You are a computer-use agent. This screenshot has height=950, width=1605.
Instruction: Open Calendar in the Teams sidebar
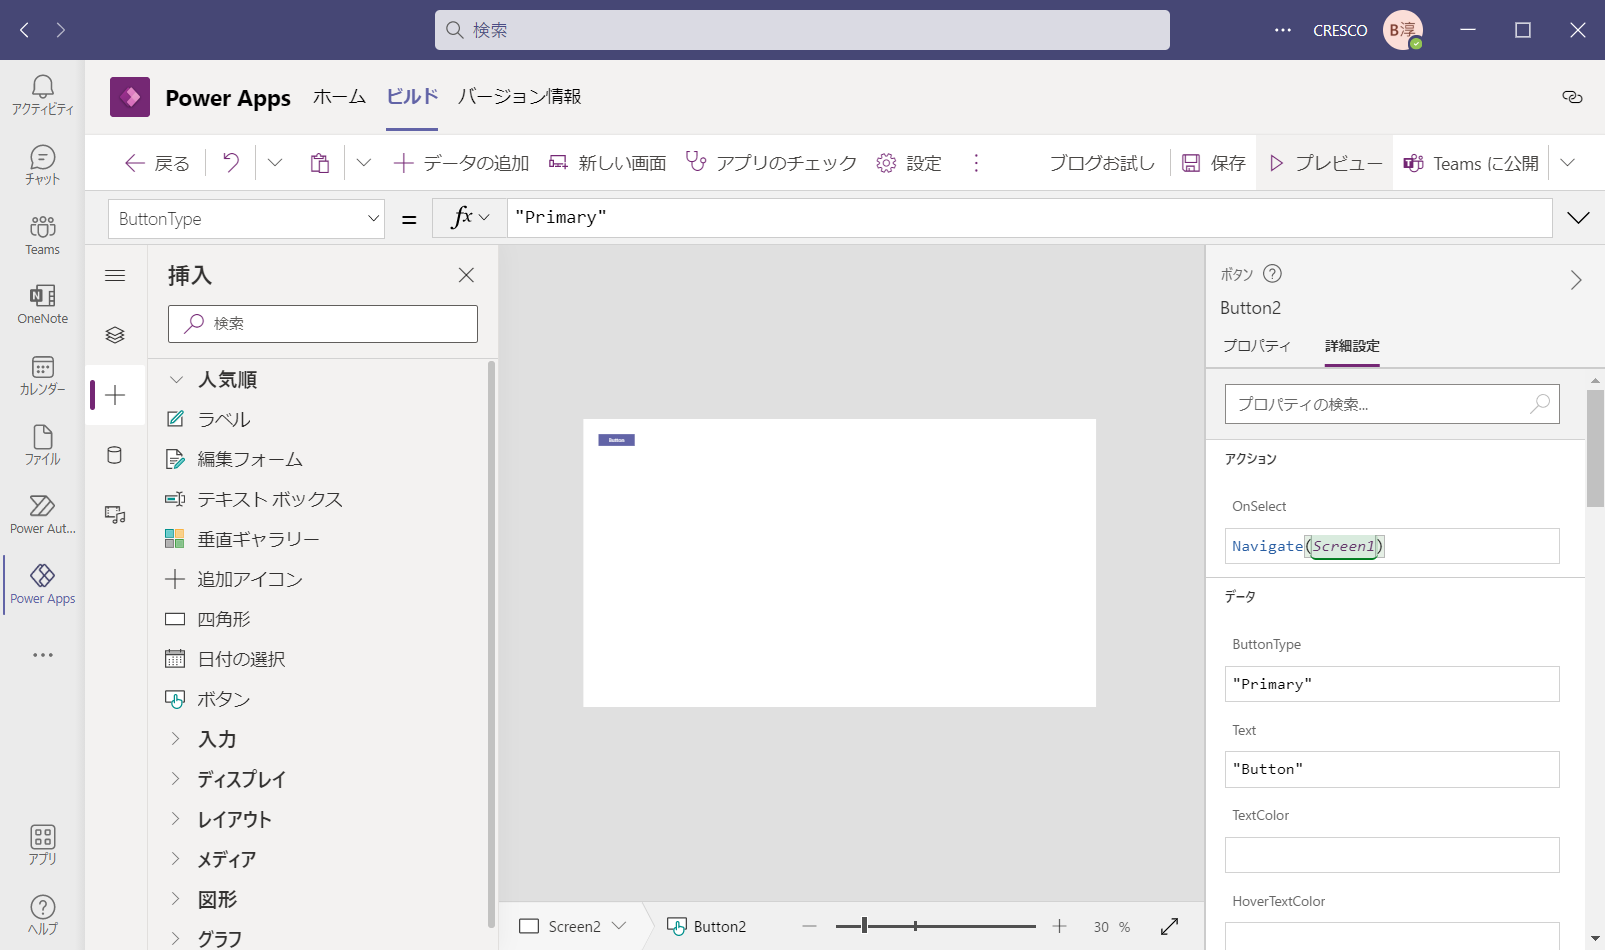click(42, 375)
